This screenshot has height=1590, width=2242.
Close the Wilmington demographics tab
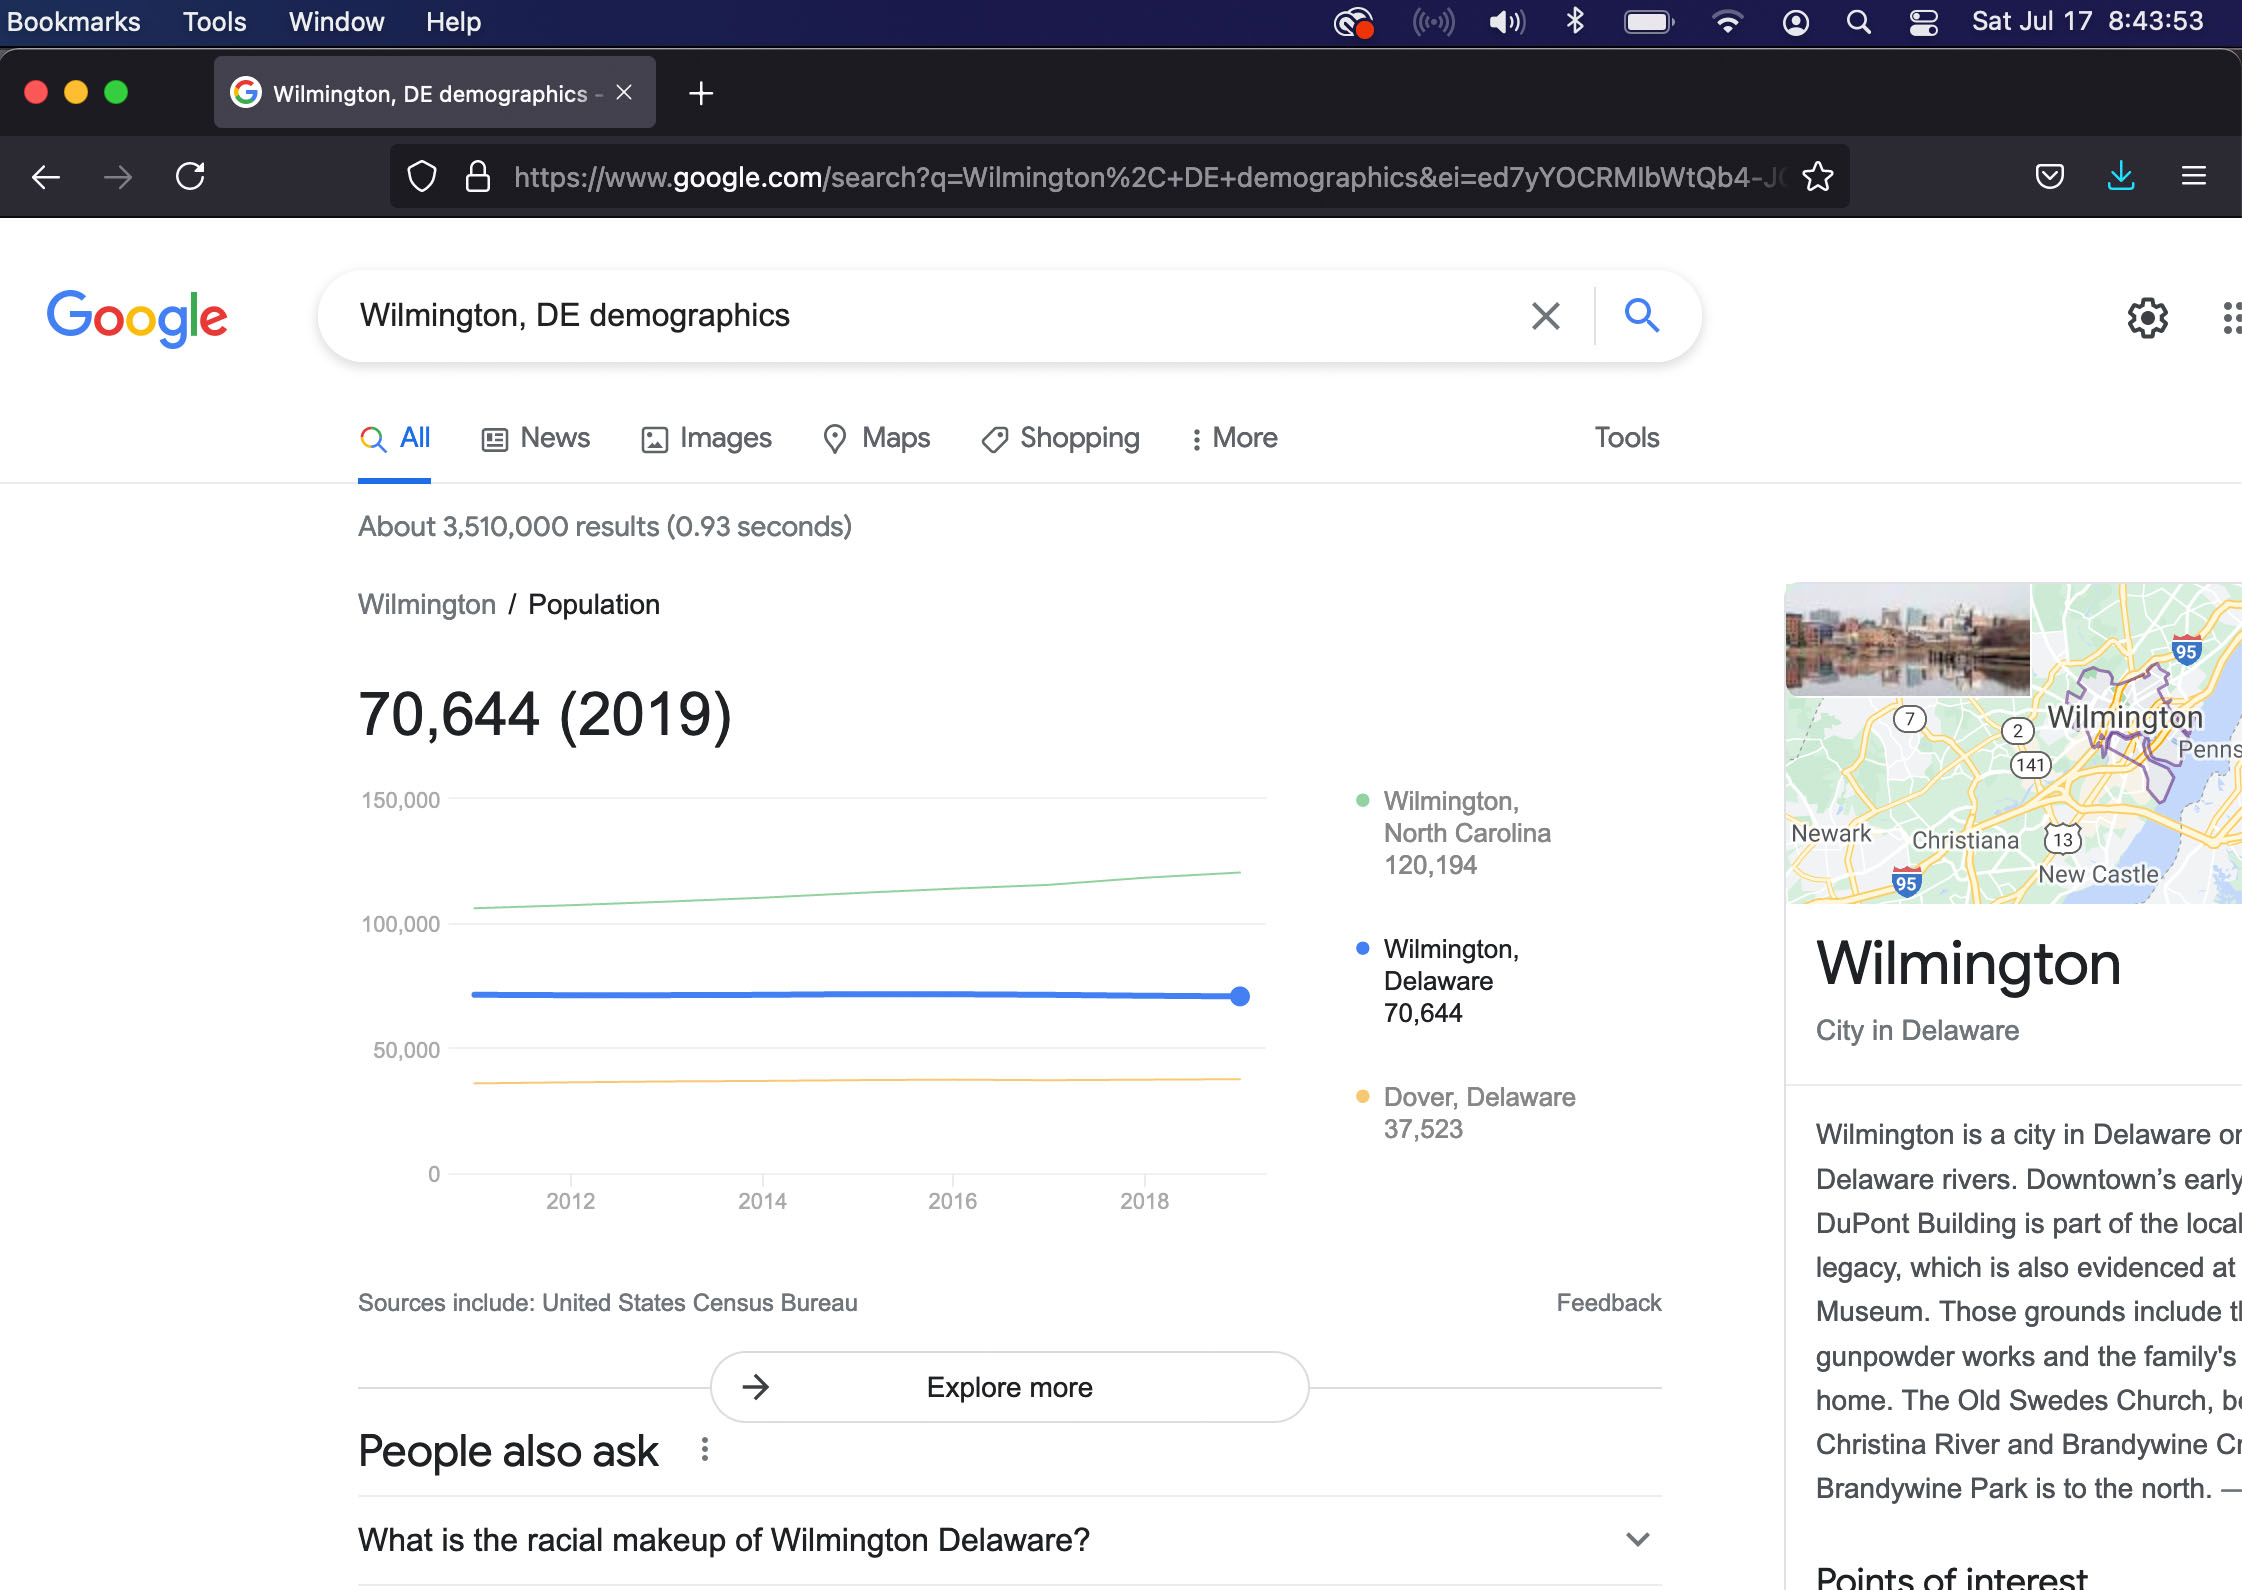(x=624, y=92)
